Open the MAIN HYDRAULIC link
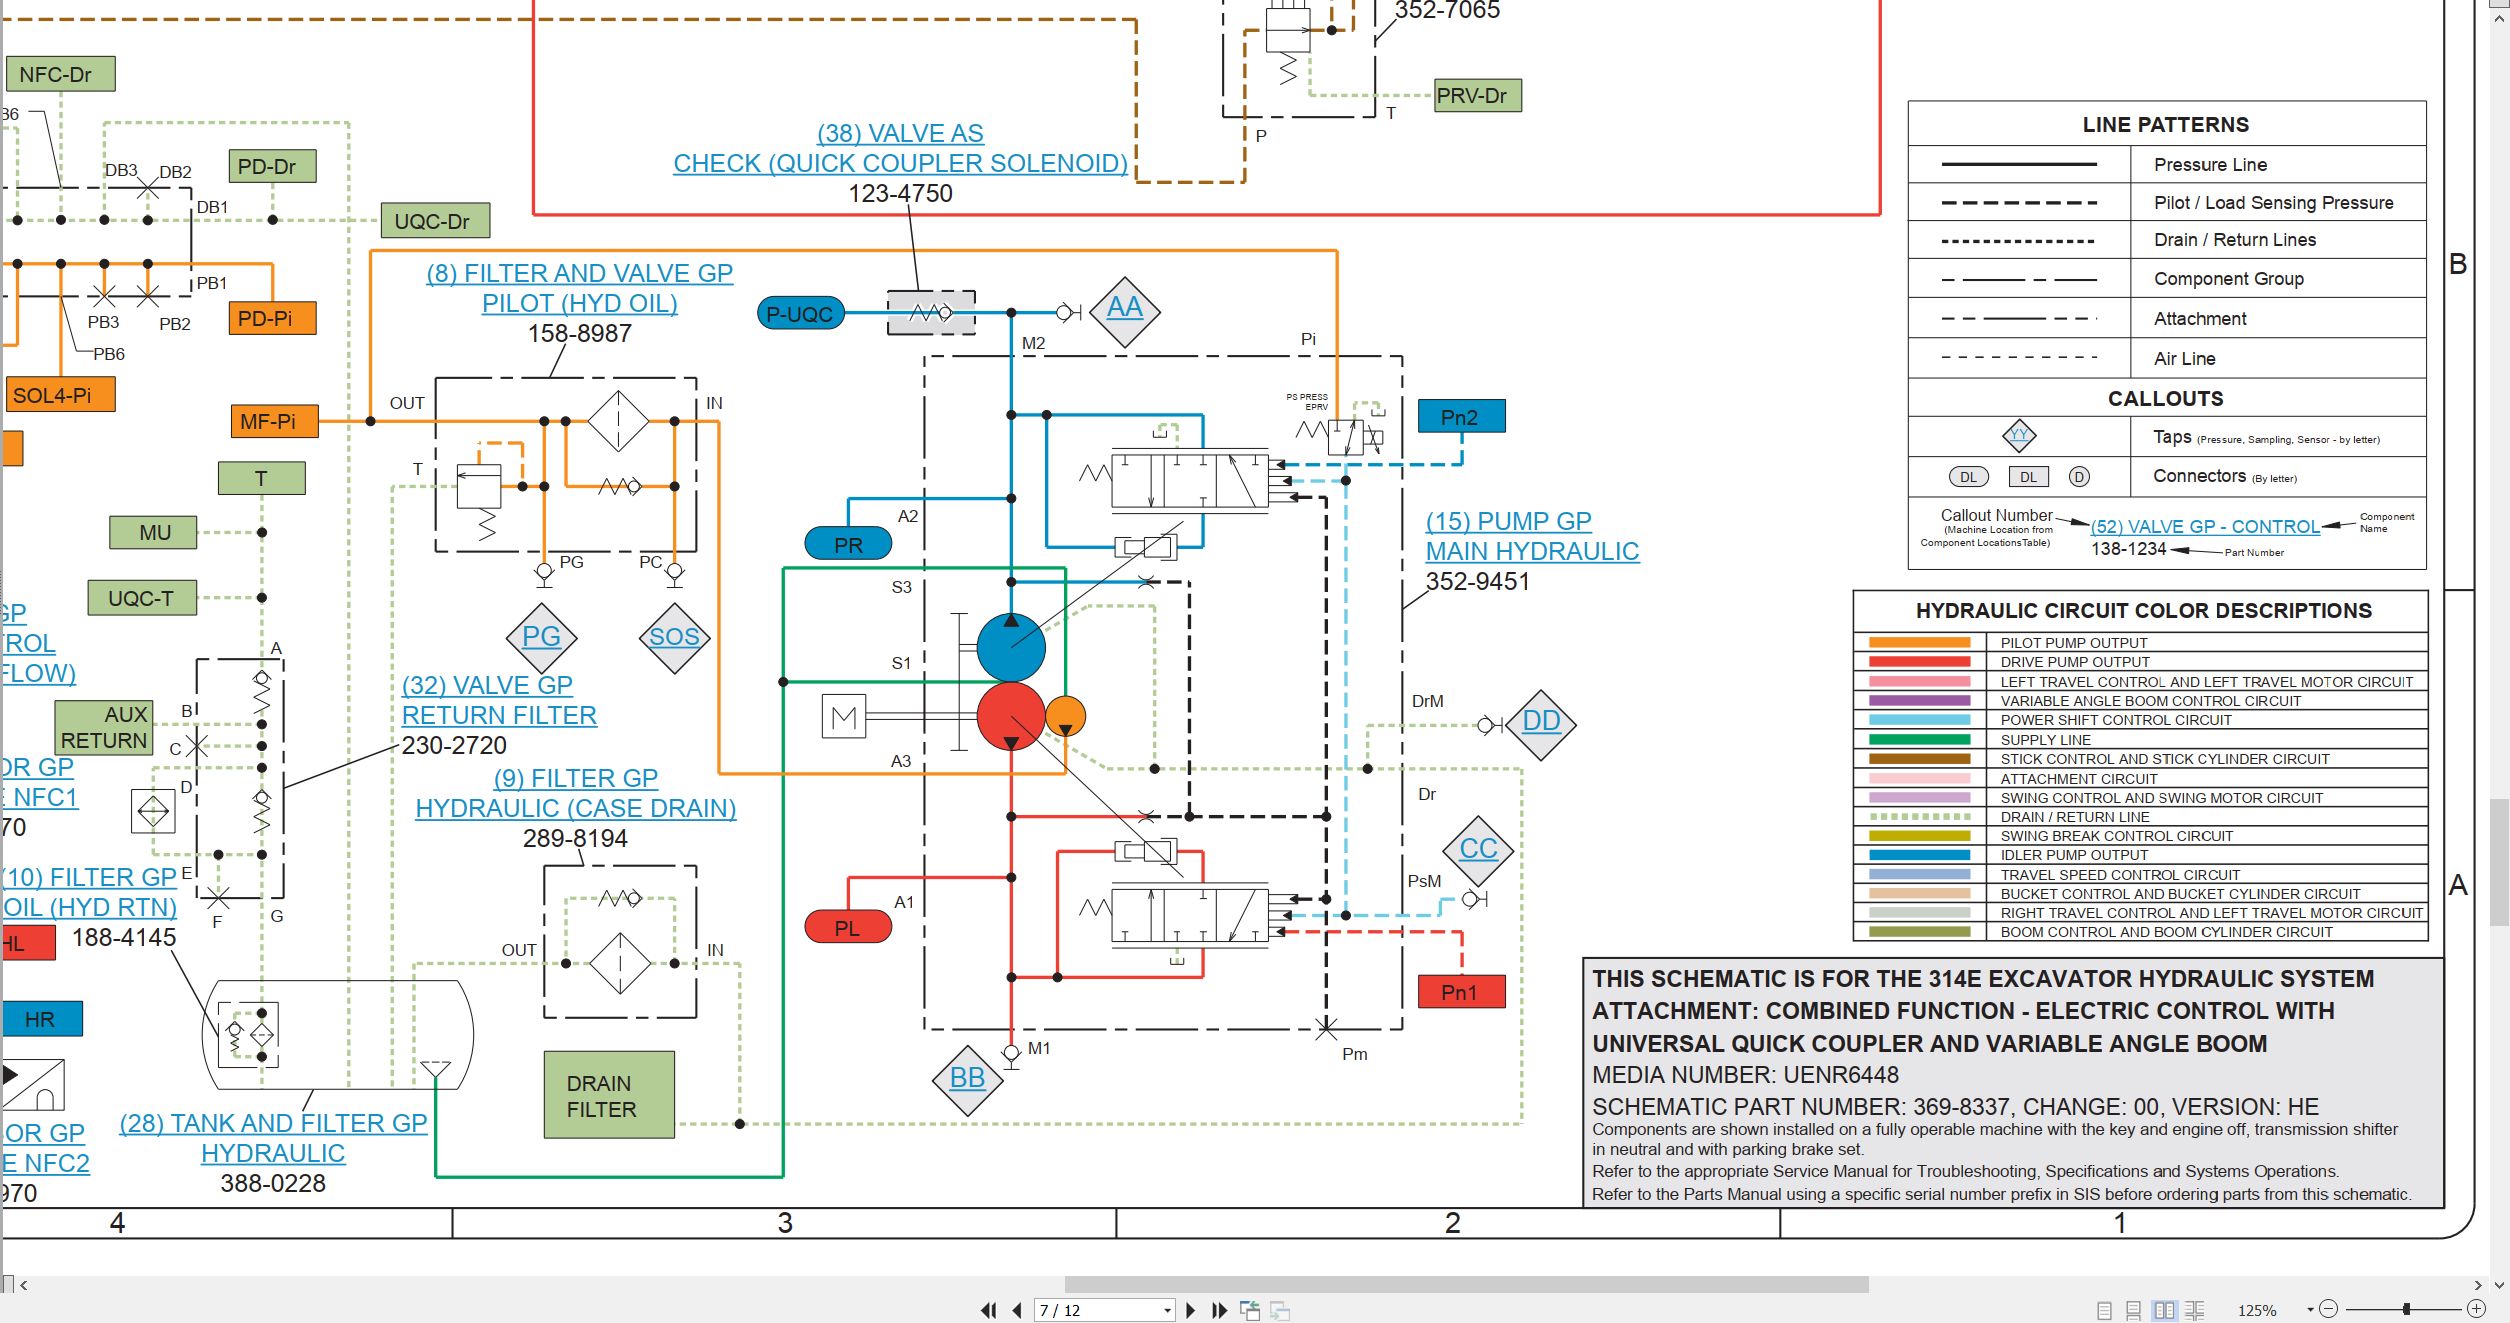The height and width of the screenshot is (1323, 2510). 1532,552
